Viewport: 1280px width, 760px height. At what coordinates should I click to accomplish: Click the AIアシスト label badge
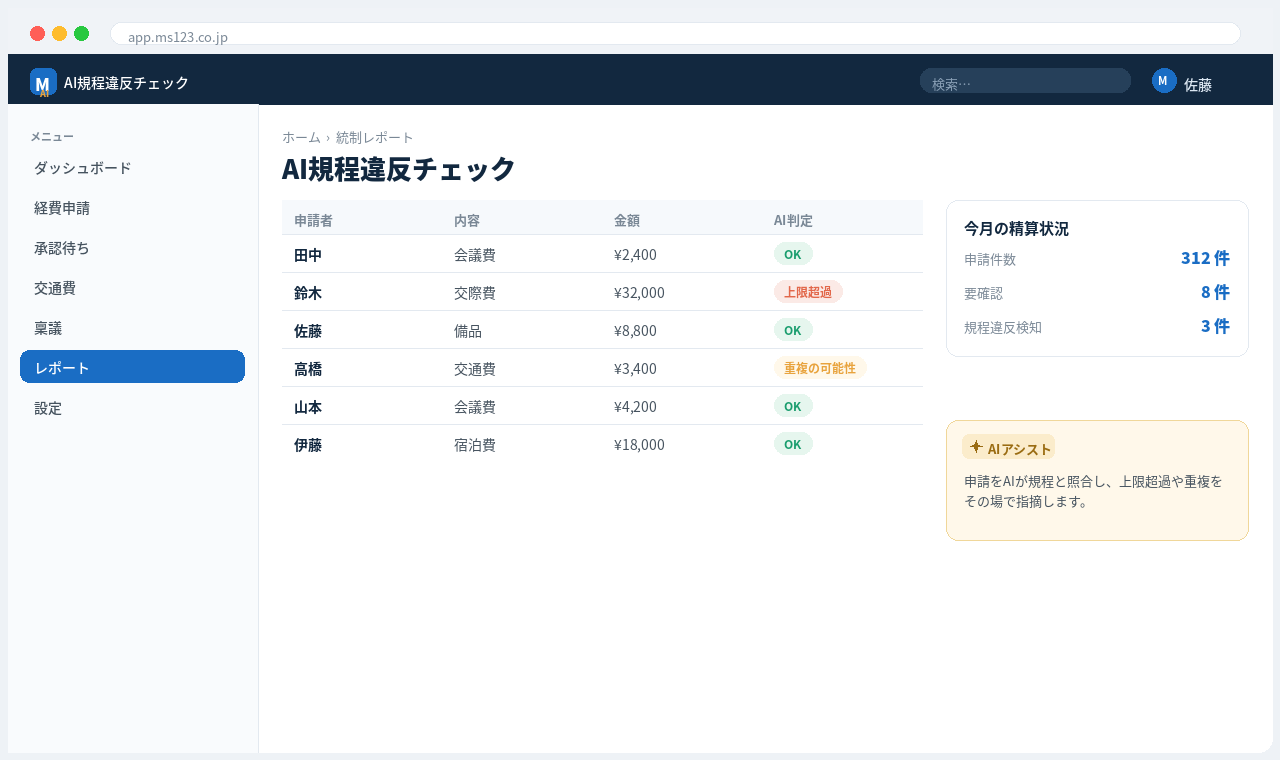[1008, 447]
